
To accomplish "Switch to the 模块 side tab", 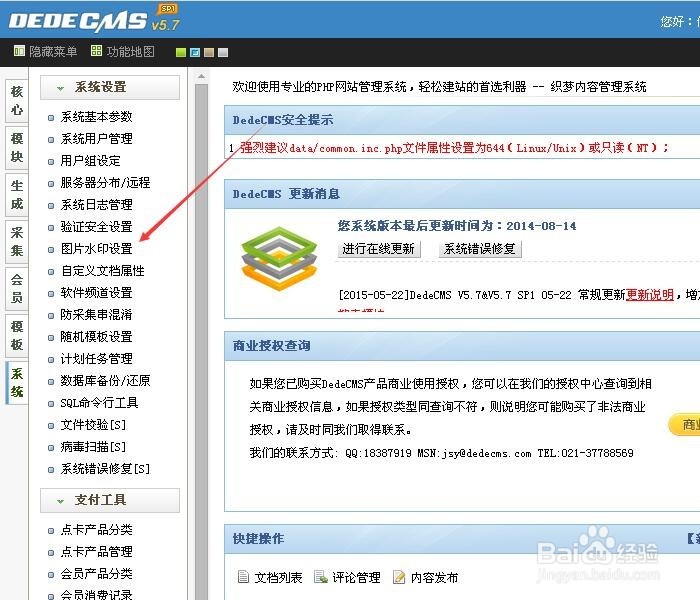I will pyautogui.click(x=17, y=147).
